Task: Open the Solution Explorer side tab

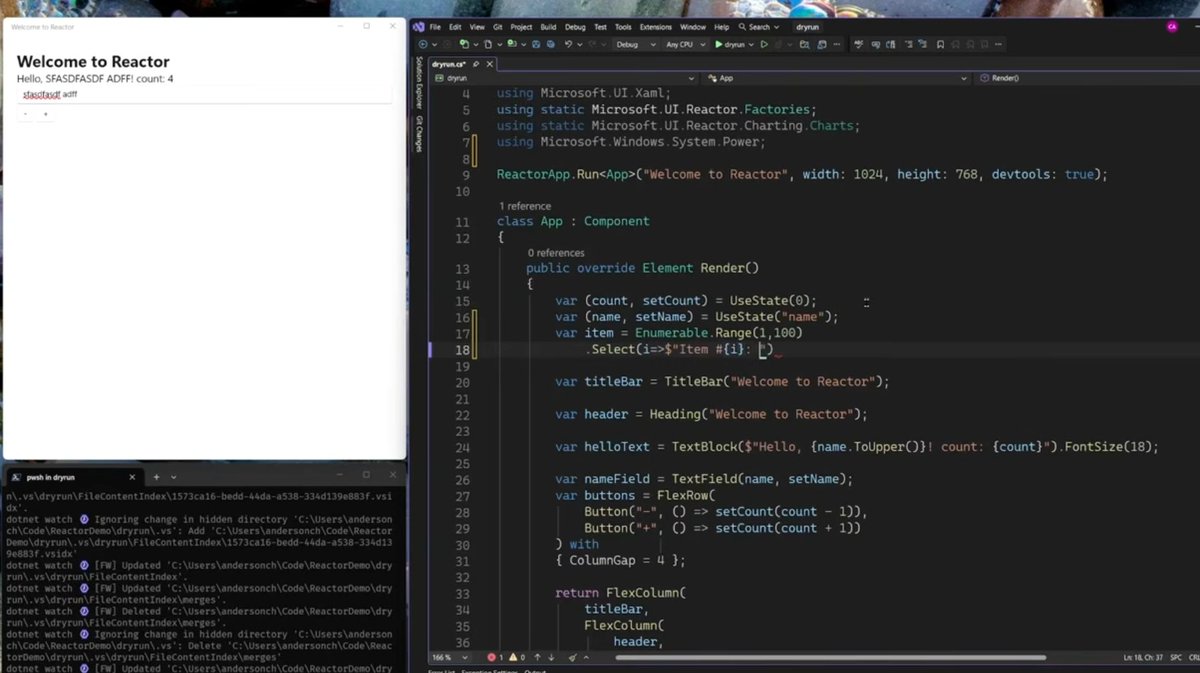Action: point(419,83)
